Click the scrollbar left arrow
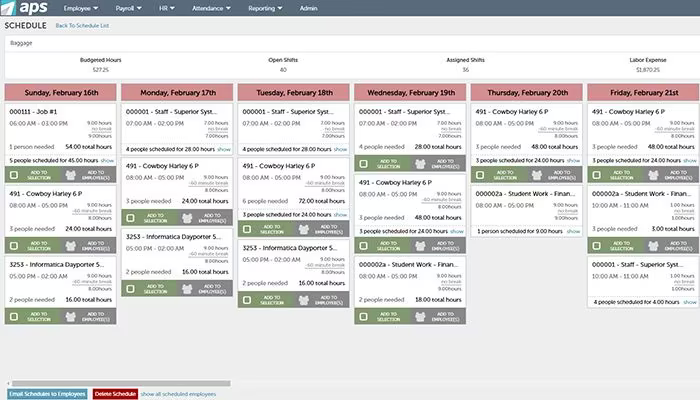The width and height of the screenshot is (700, 400). [x=8, y=383]
